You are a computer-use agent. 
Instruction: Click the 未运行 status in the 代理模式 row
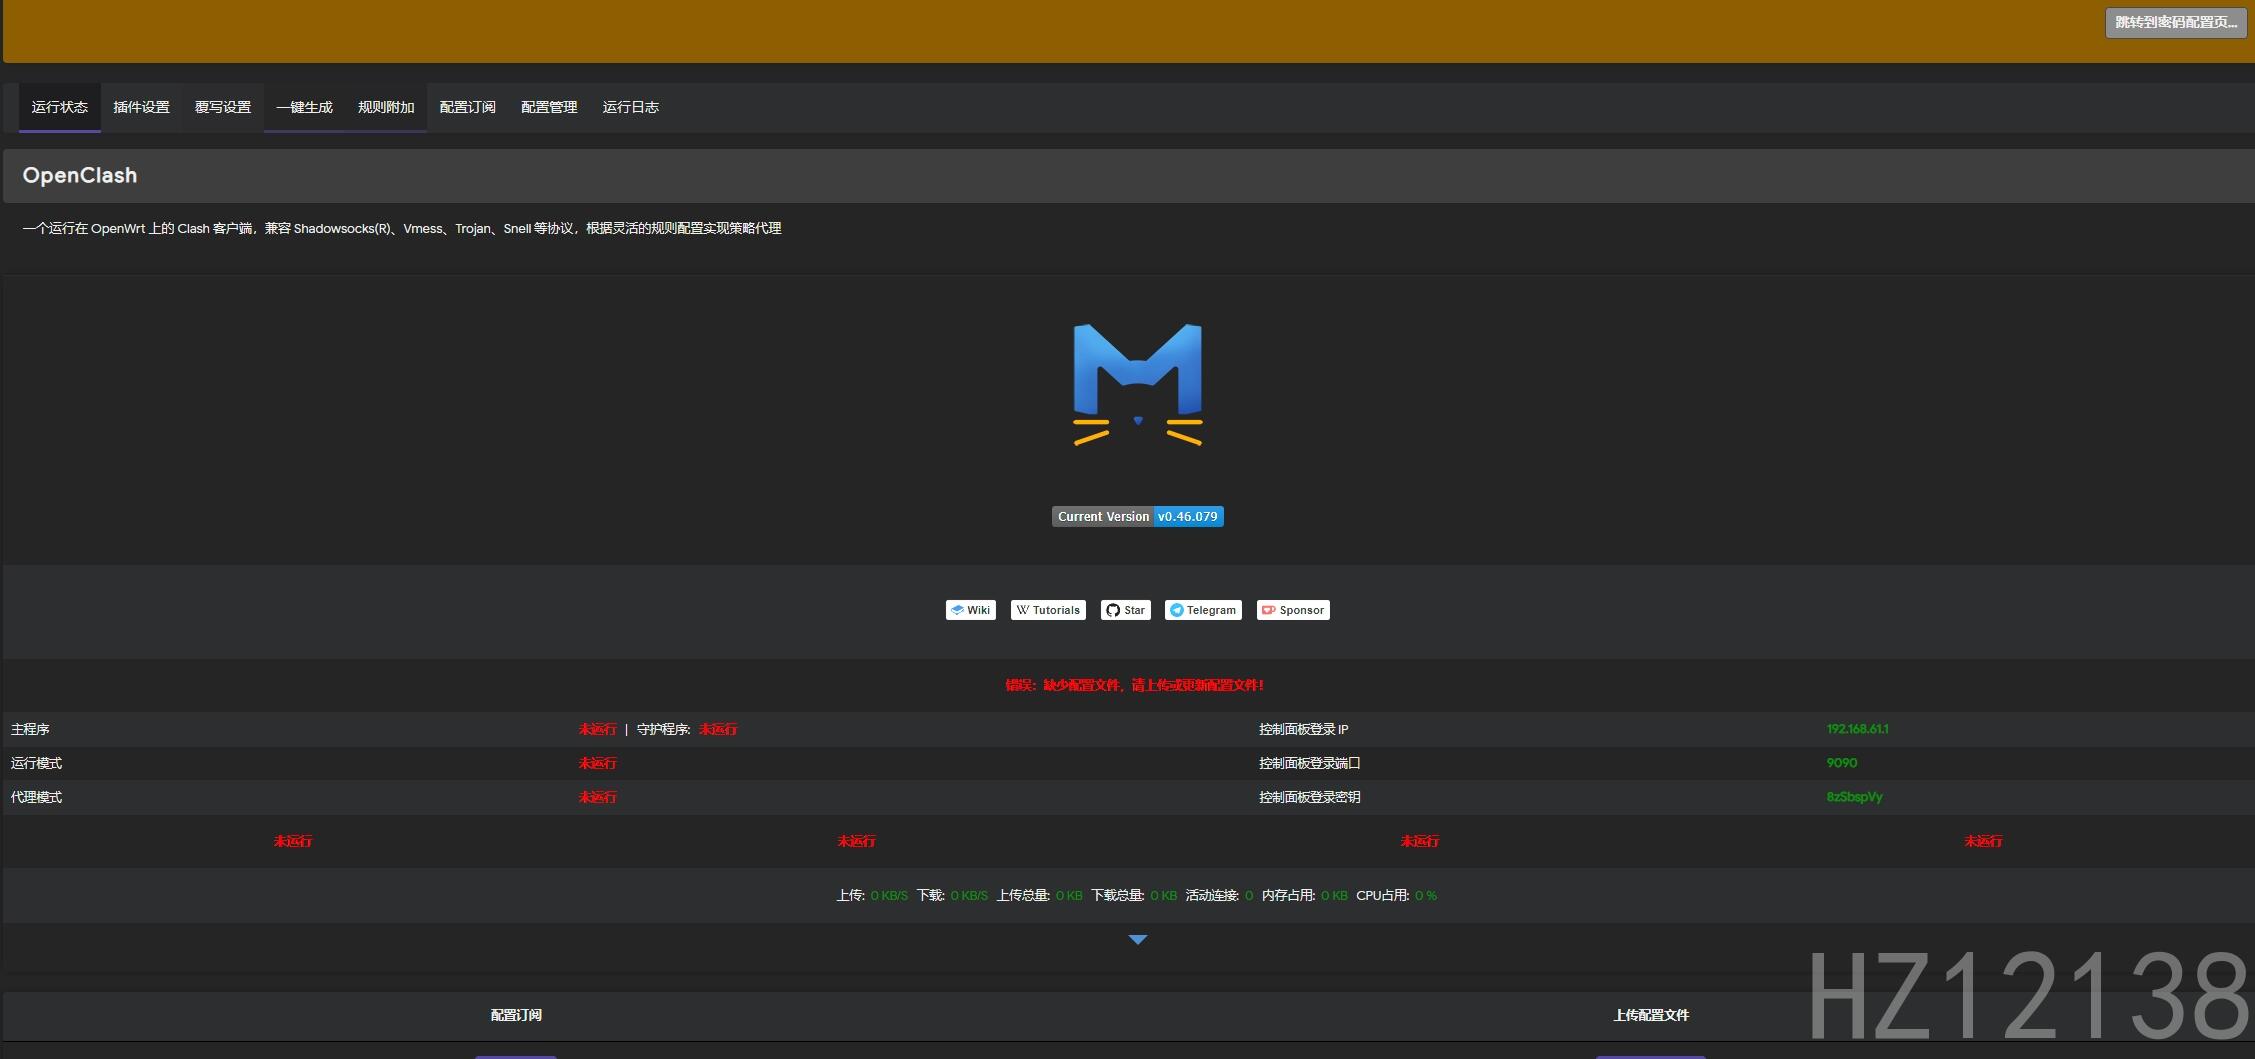[x=598, y=797]
